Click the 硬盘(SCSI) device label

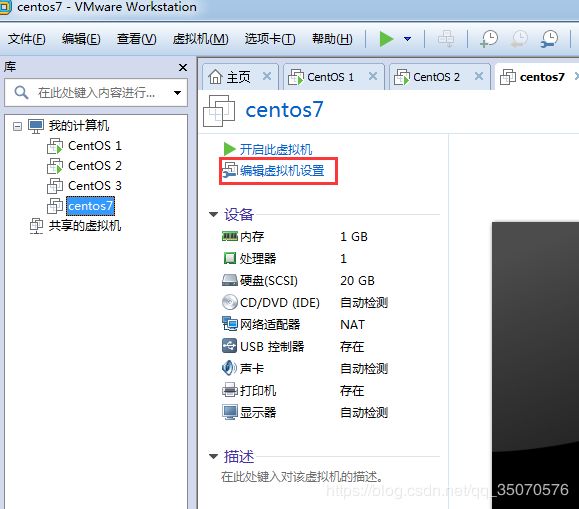pyautogui.click(x=269, y=281)
